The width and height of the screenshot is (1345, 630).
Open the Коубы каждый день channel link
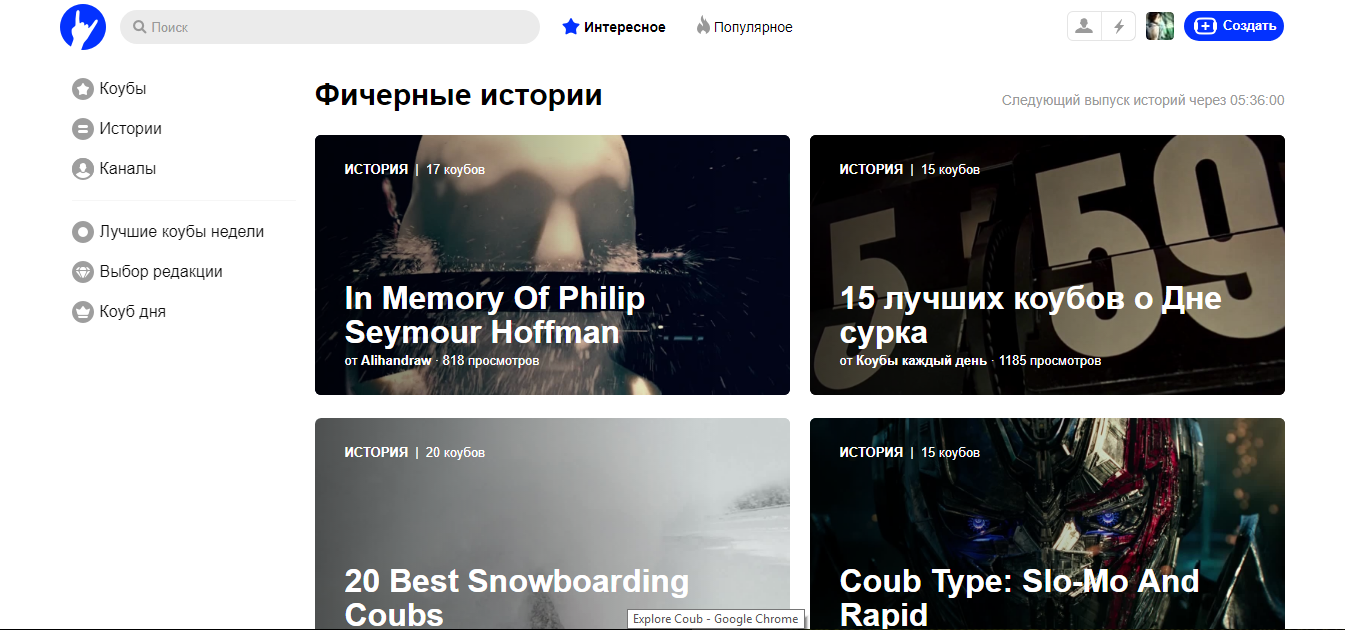pyautogui.click(x=921, y=360)
